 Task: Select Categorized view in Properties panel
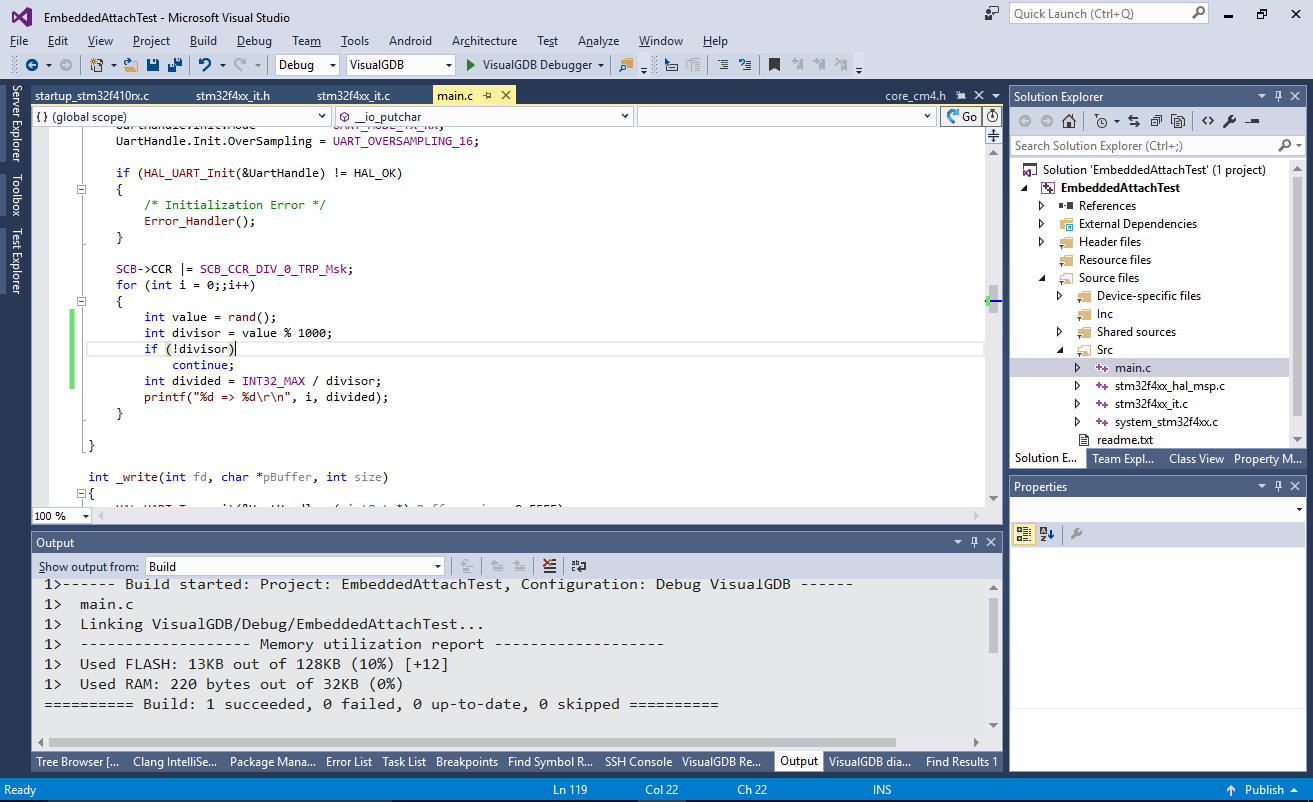(x=1024, y=534)
